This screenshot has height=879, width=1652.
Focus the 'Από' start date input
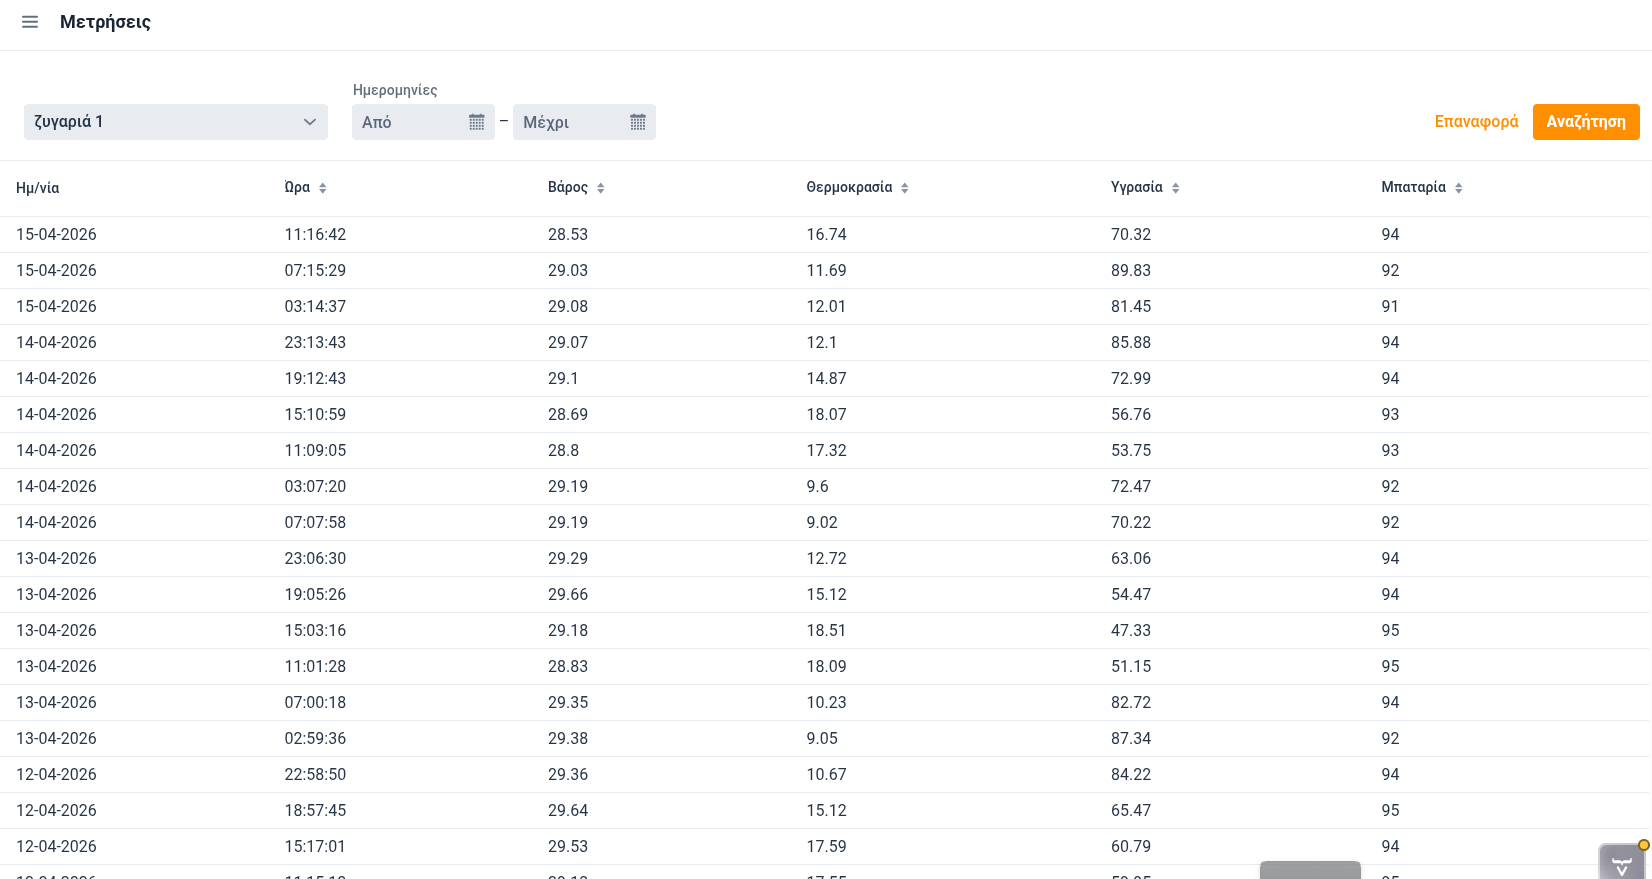[x=410, y=122]
